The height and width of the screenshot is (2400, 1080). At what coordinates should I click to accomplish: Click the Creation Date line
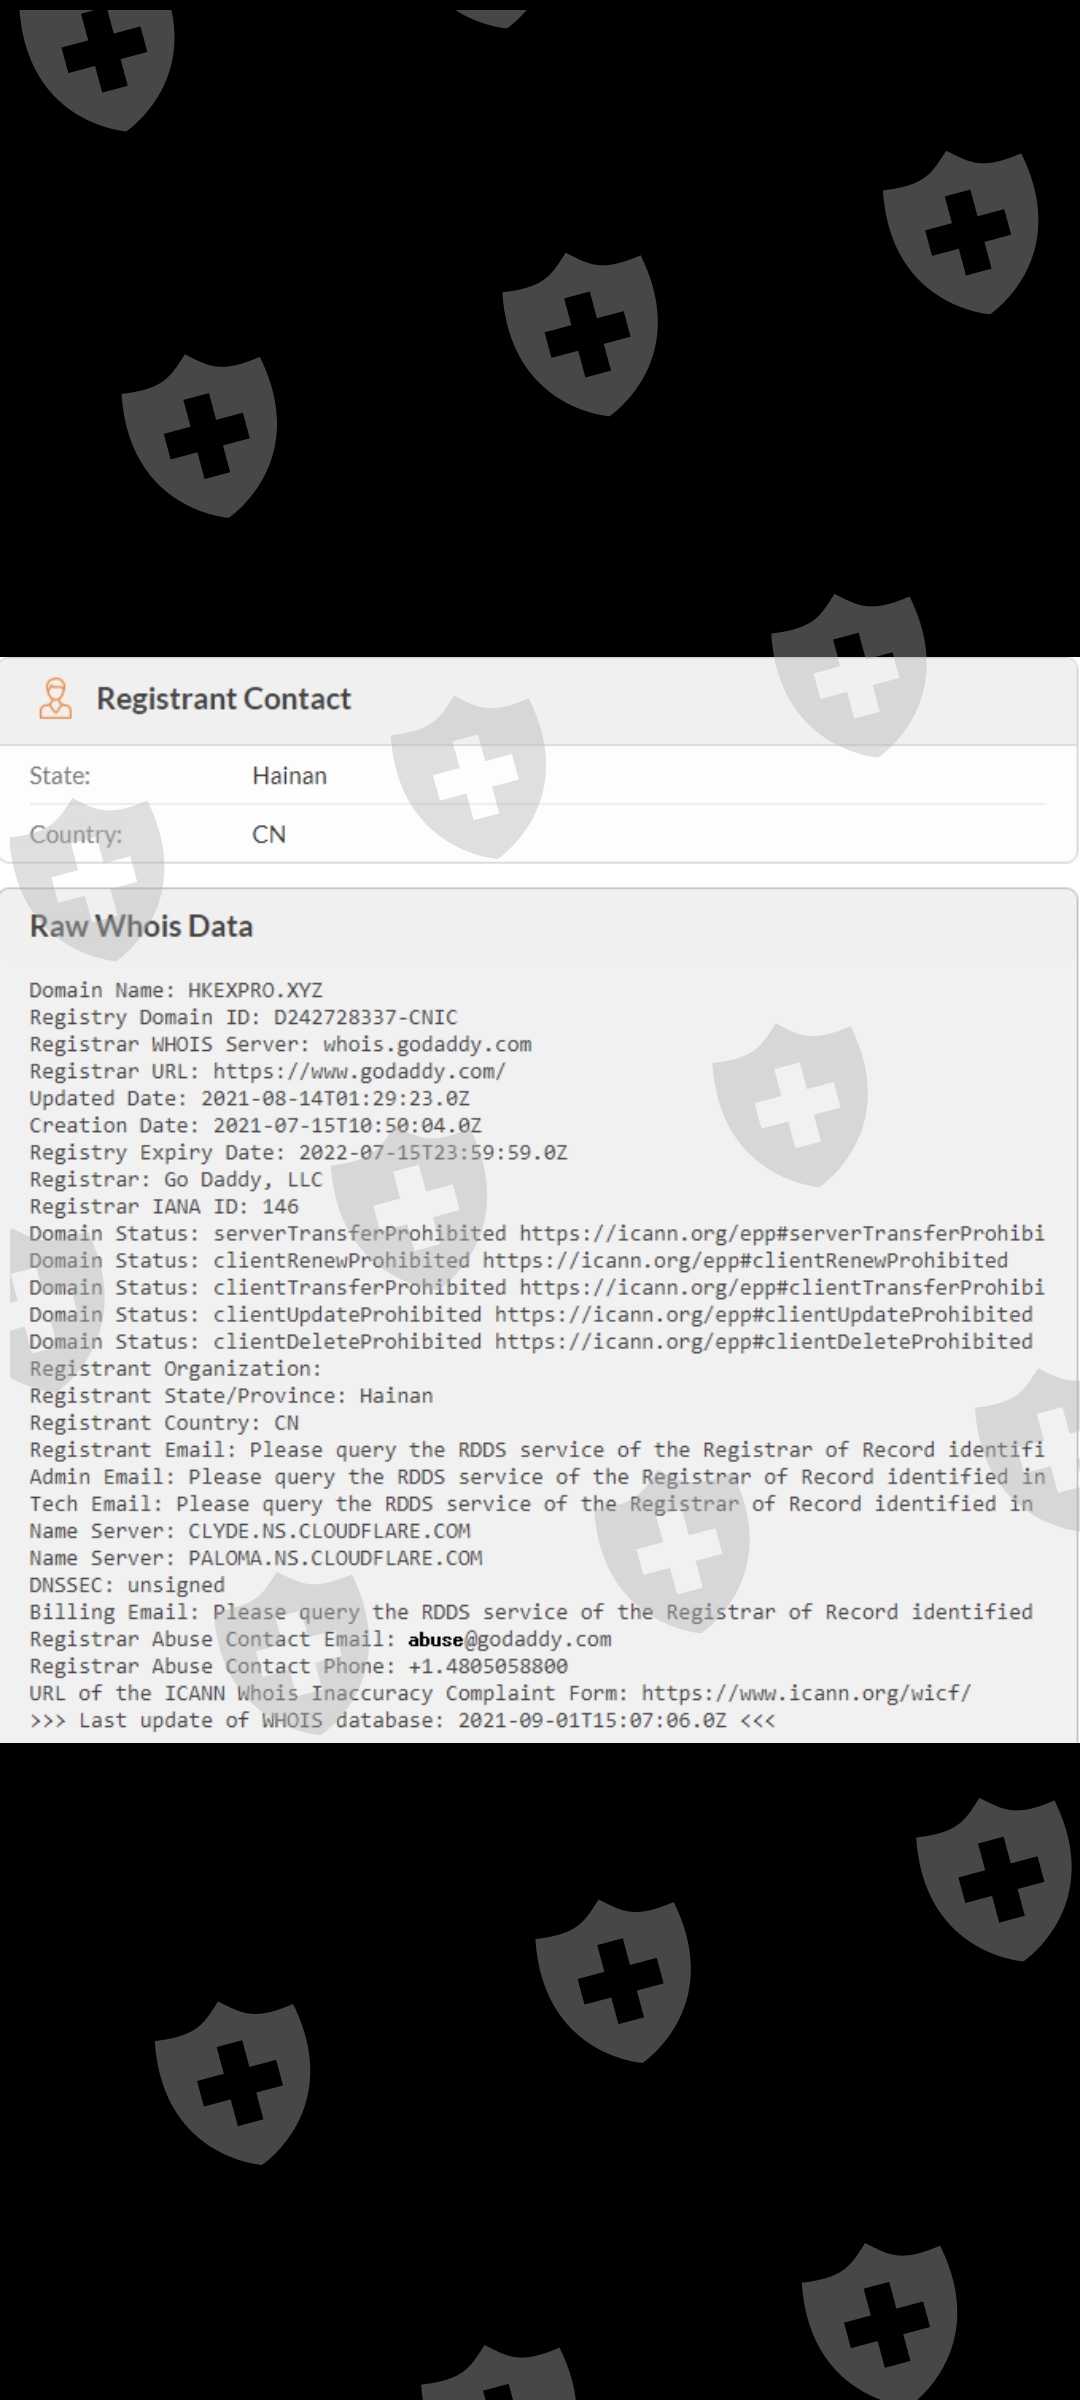point(255,1125)
